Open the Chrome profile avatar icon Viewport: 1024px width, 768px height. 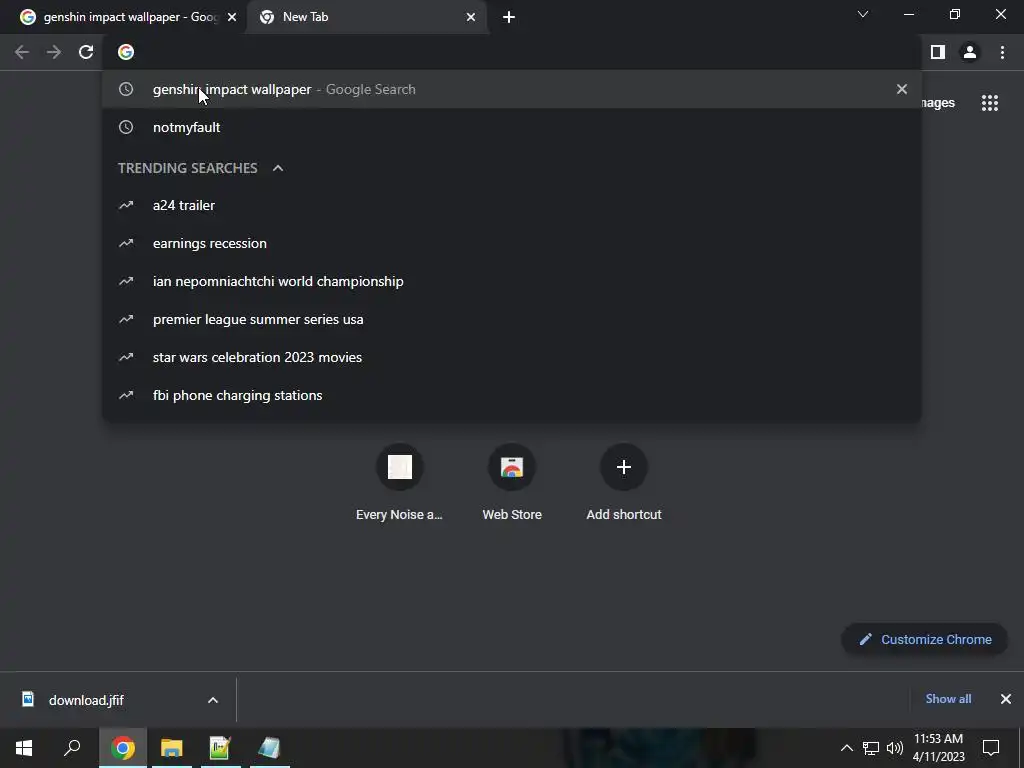pos(970,52)
